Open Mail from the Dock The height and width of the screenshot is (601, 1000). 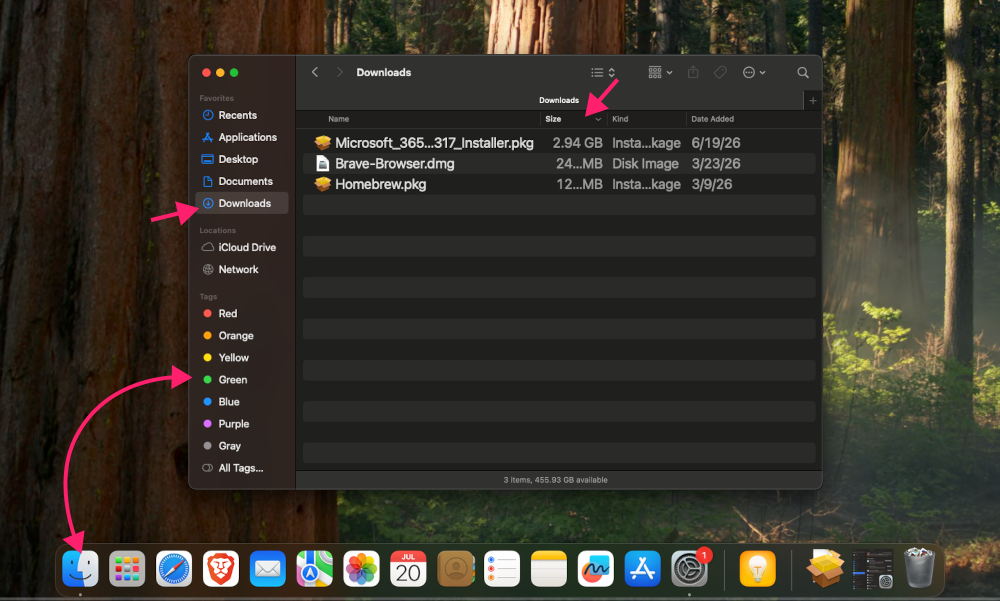[267, 568]
